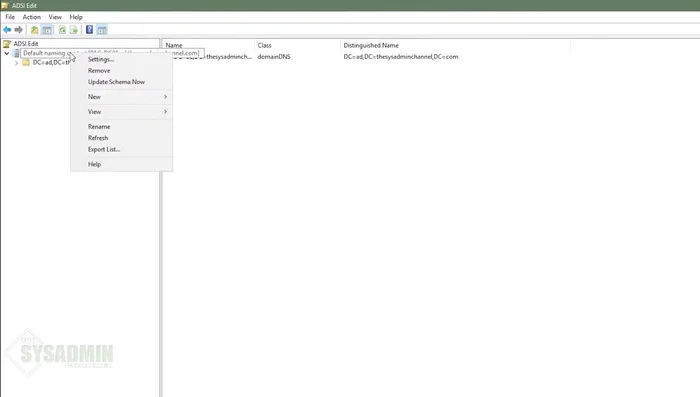Click the blue Help question mark icon

click(89, 30)
